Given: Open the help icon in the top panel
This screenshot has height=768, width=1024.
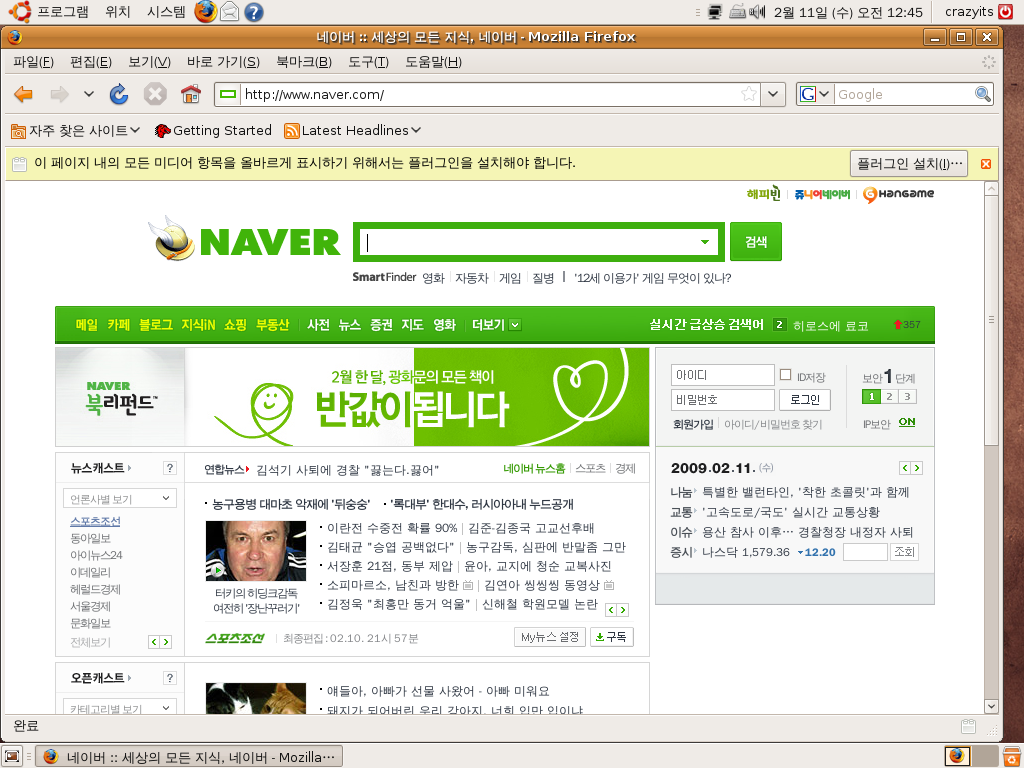Looking at the screenshot, I should point(254,12).
